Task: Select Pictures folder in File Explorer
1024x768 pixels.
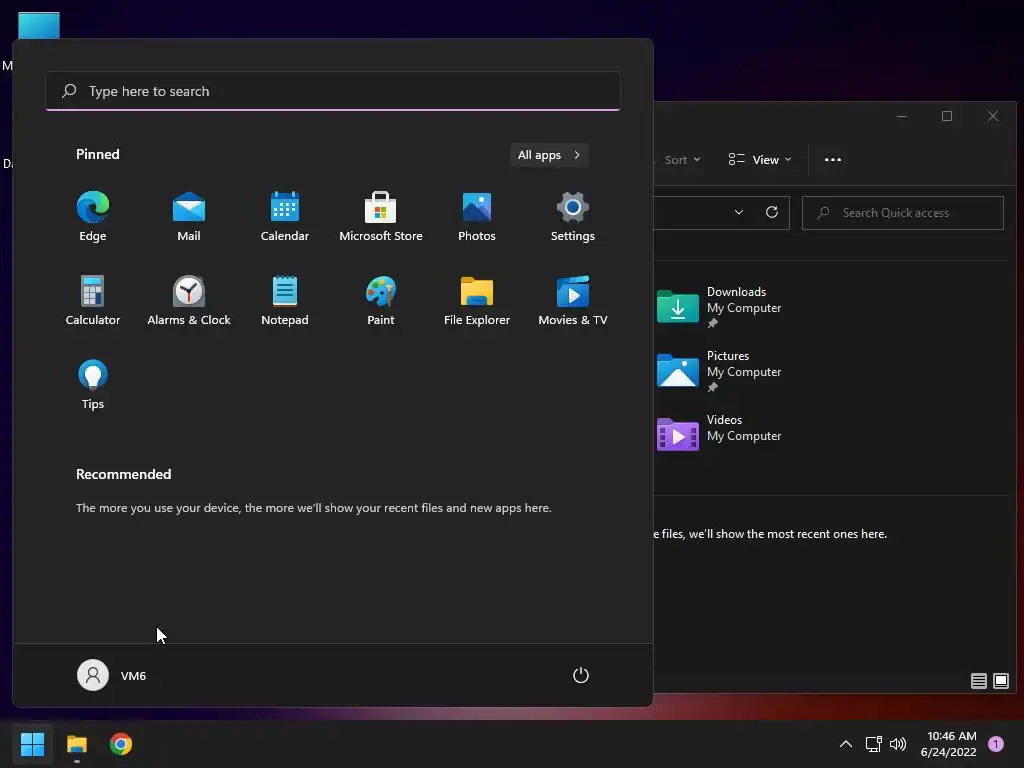Action: pos(720,371)
